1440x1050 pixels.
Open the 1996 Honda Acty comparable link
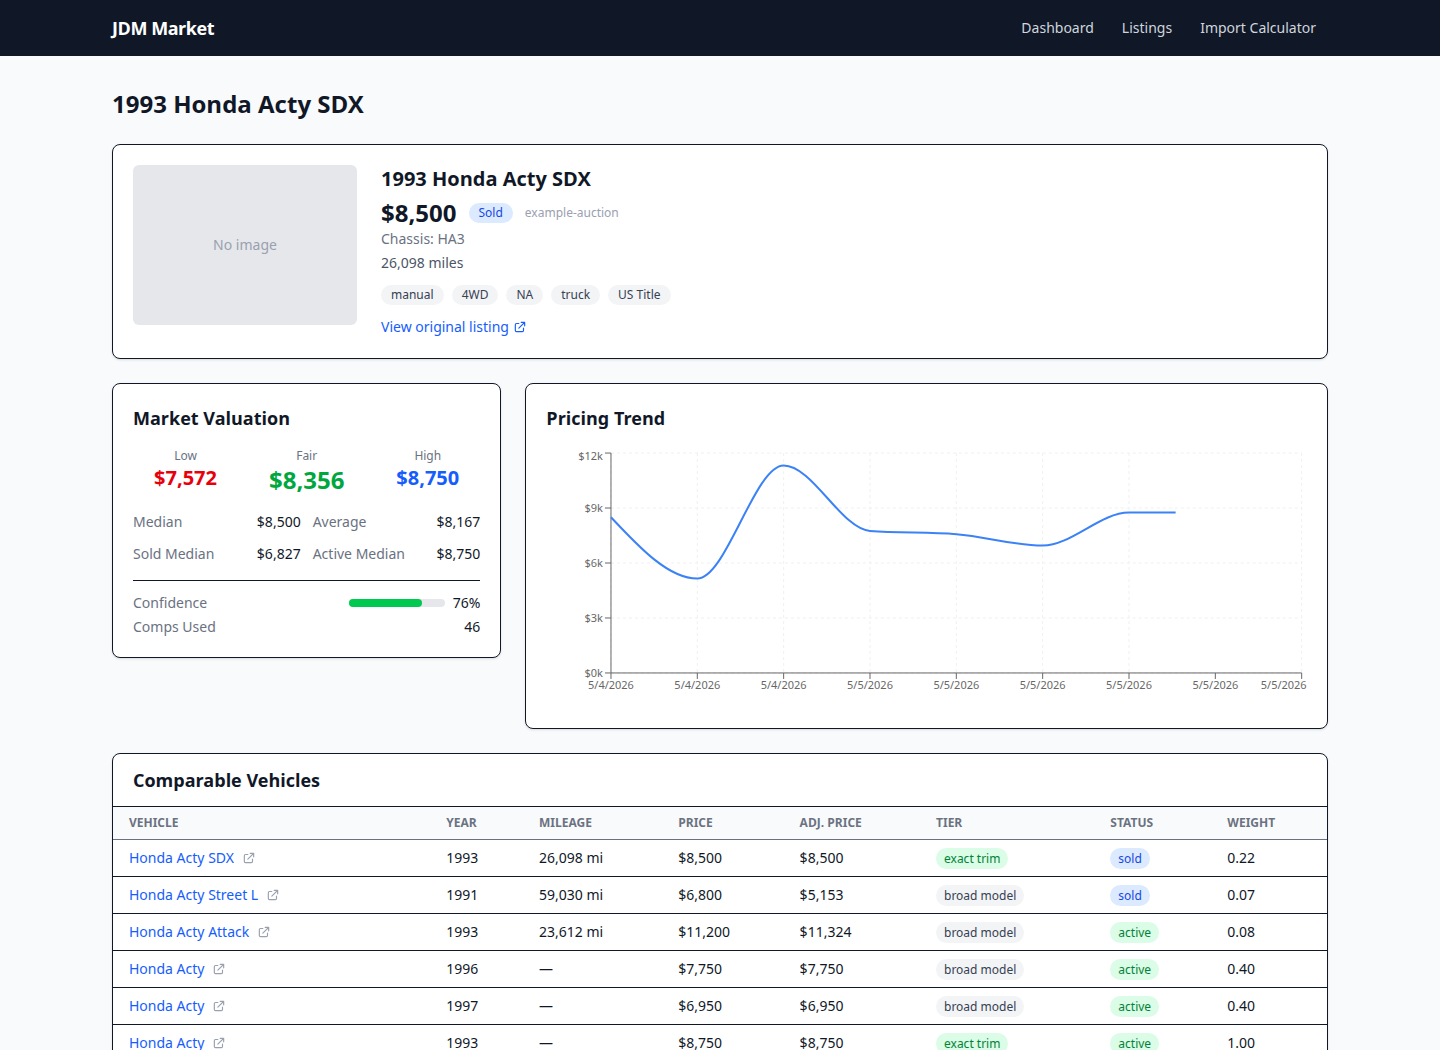(x=167, y=969)
